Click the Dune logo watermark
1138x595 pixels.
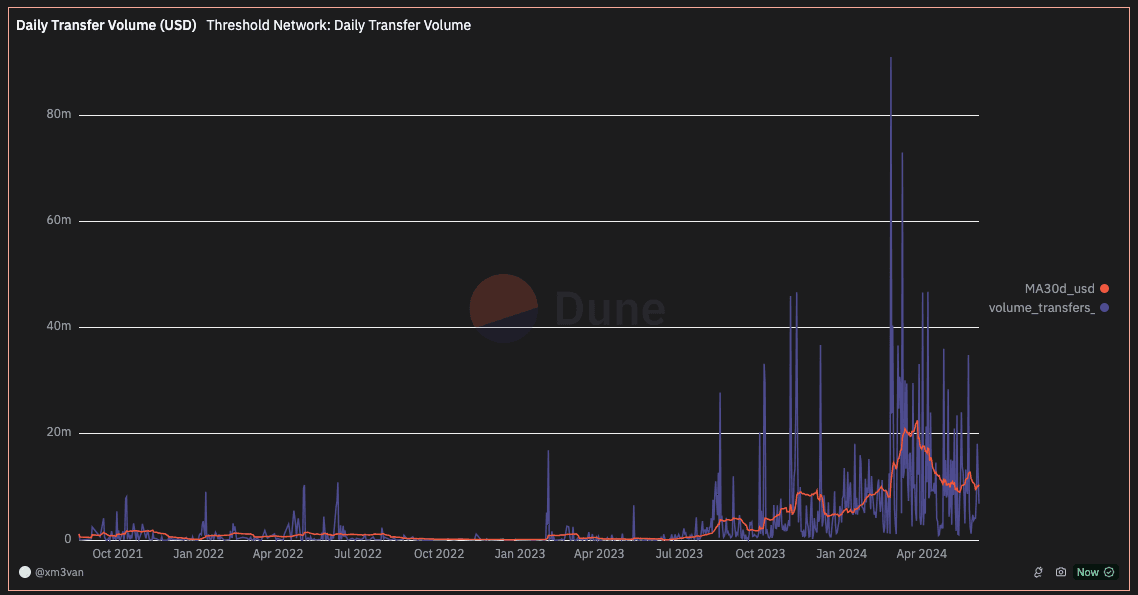[567, 309]
